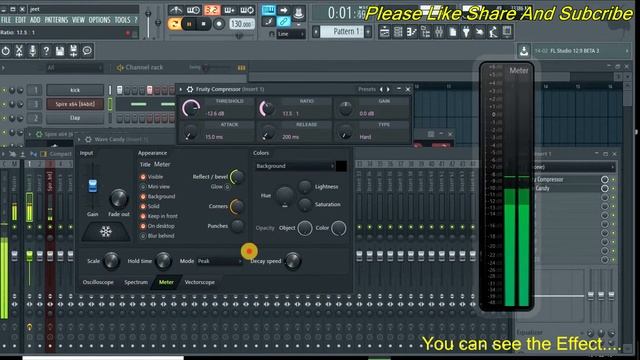Select the kick channel button
This screenshot has height=360, width=640.
[x=75, y=90]
